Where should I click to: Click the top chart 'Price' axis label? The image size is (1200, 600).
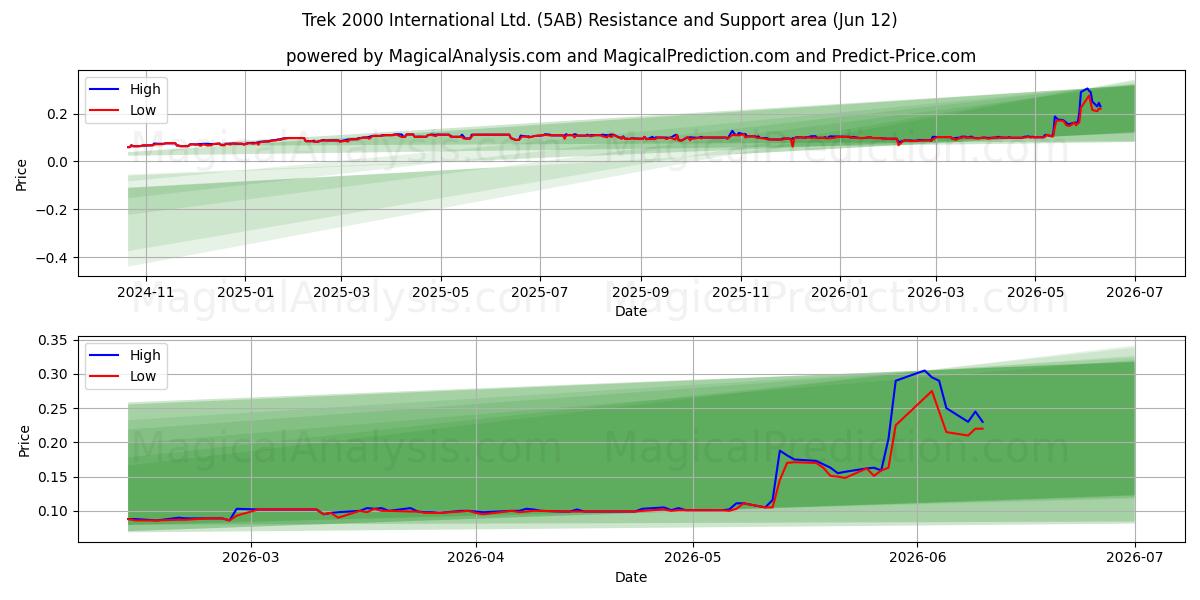tap(23, 173)
